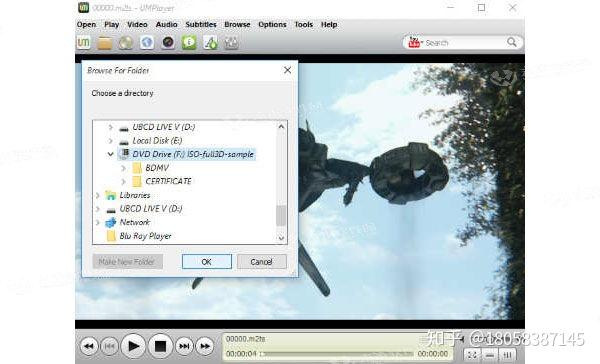Click Cancel in Browse For Folder dialog

pyautogui.click(x=261, y=262)
